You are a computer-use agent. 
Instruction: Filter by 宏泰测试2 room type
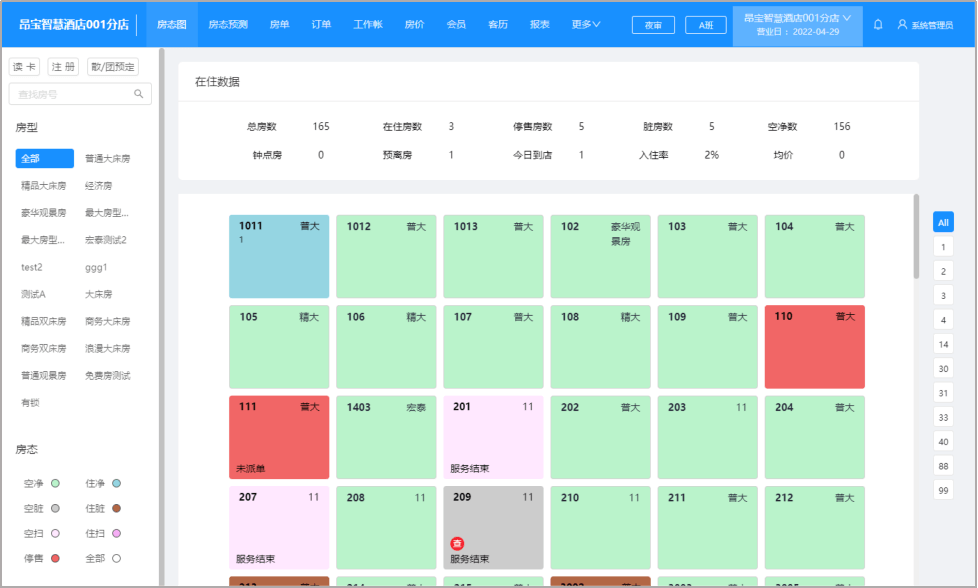pyautogui.click(x=106, y=240)
